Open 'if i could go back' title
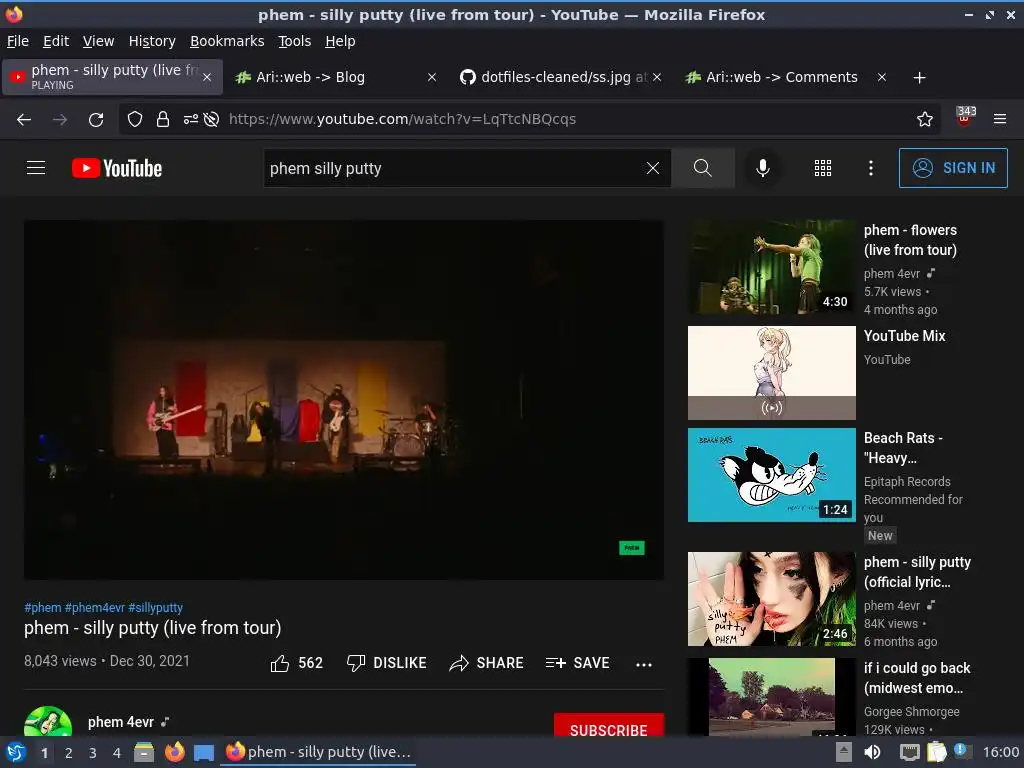 tap(917, 678)
